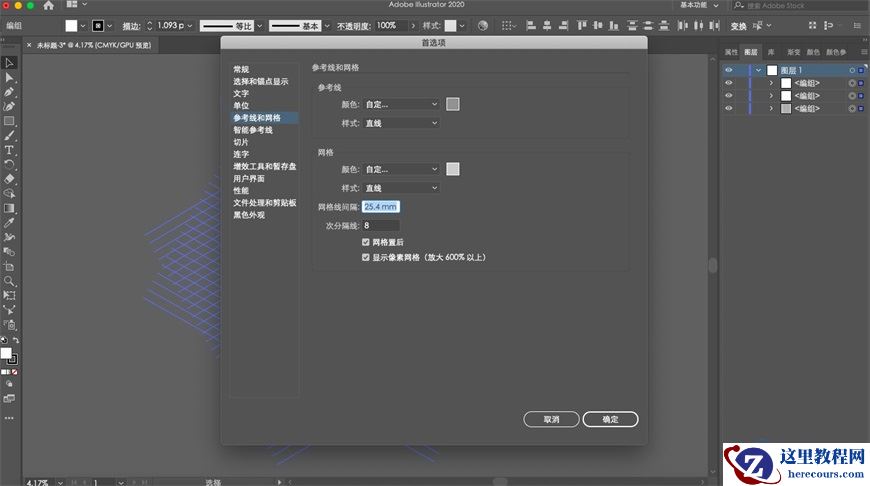Switch to the 渐变 panel tab
The image size is (870, 486).
click(x=793, y=52)
